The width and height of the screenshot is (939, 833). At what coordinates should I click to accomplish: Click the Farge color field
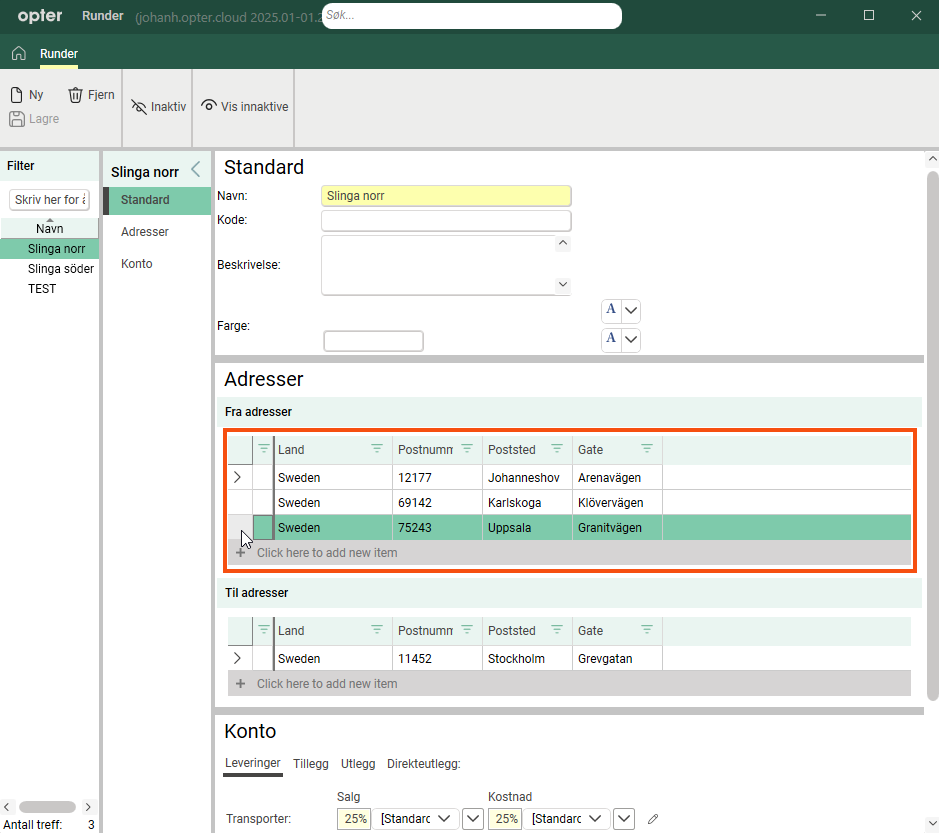[x=373, y=341]
